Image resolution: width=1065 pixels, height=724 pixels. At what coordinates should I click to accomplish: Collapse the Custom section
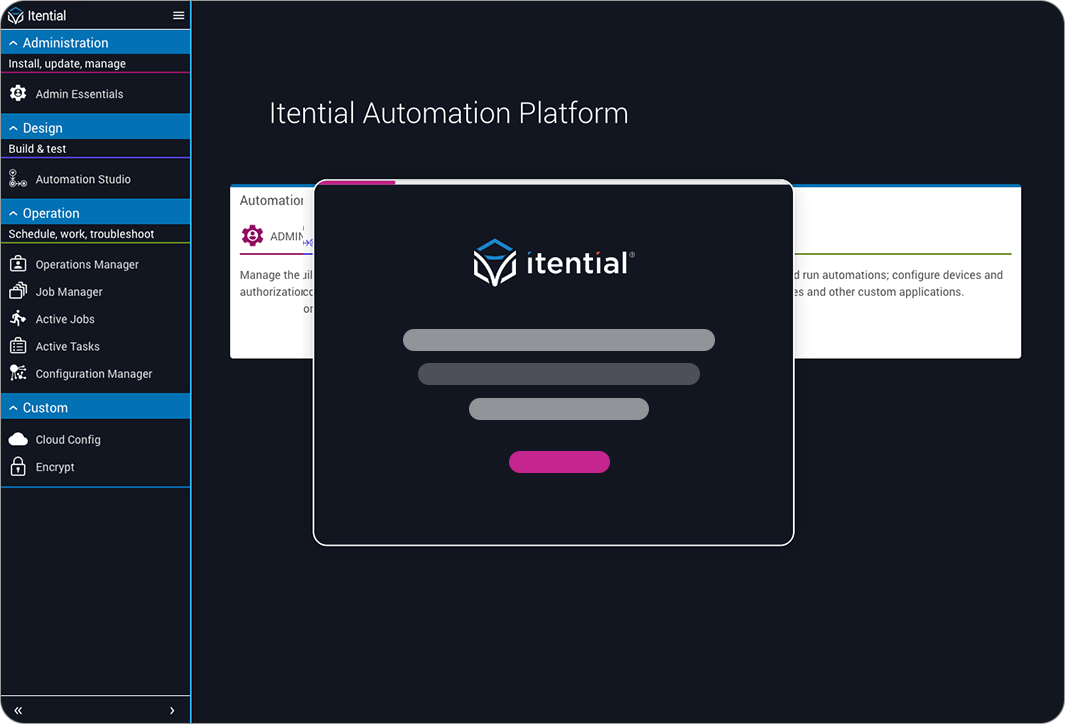click(x=13, y=407)
